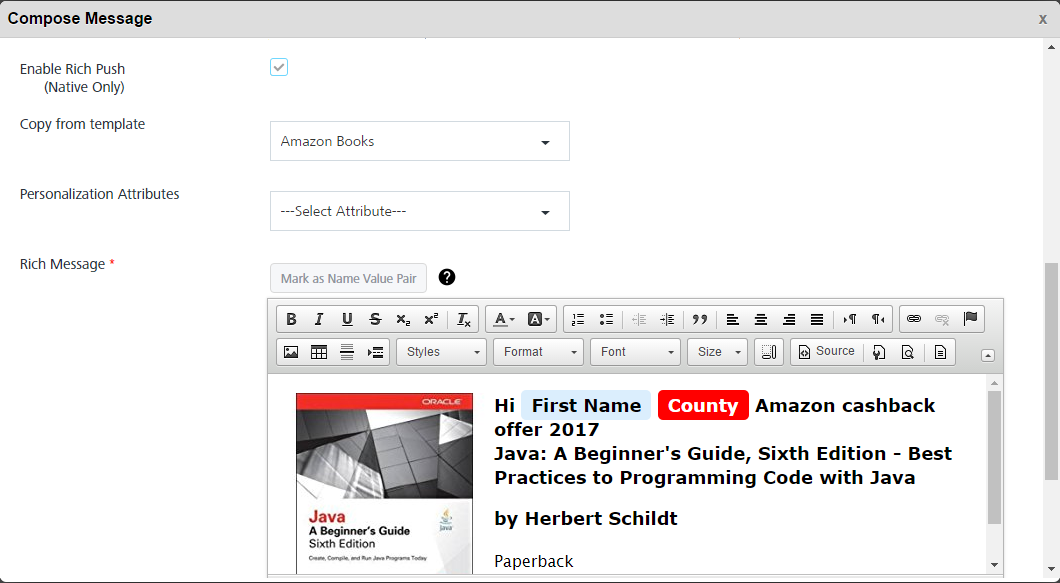The width and height of the screenshot is (1060, 583).
Task: Click the 'by Herbert Schildt' text
Action: click(585, 518)
